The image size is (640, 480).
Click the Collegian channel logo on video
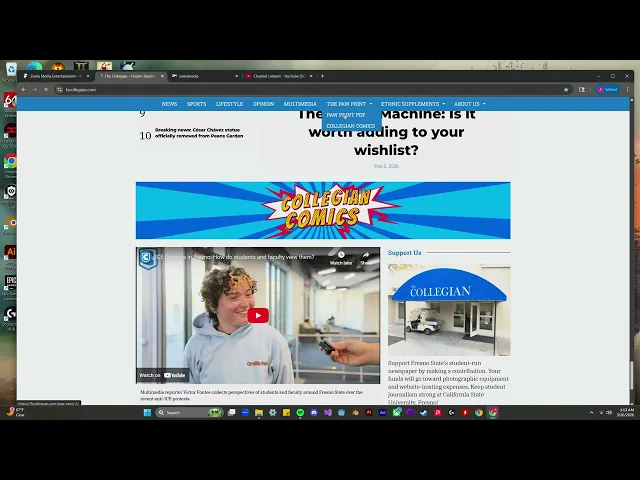147,258
